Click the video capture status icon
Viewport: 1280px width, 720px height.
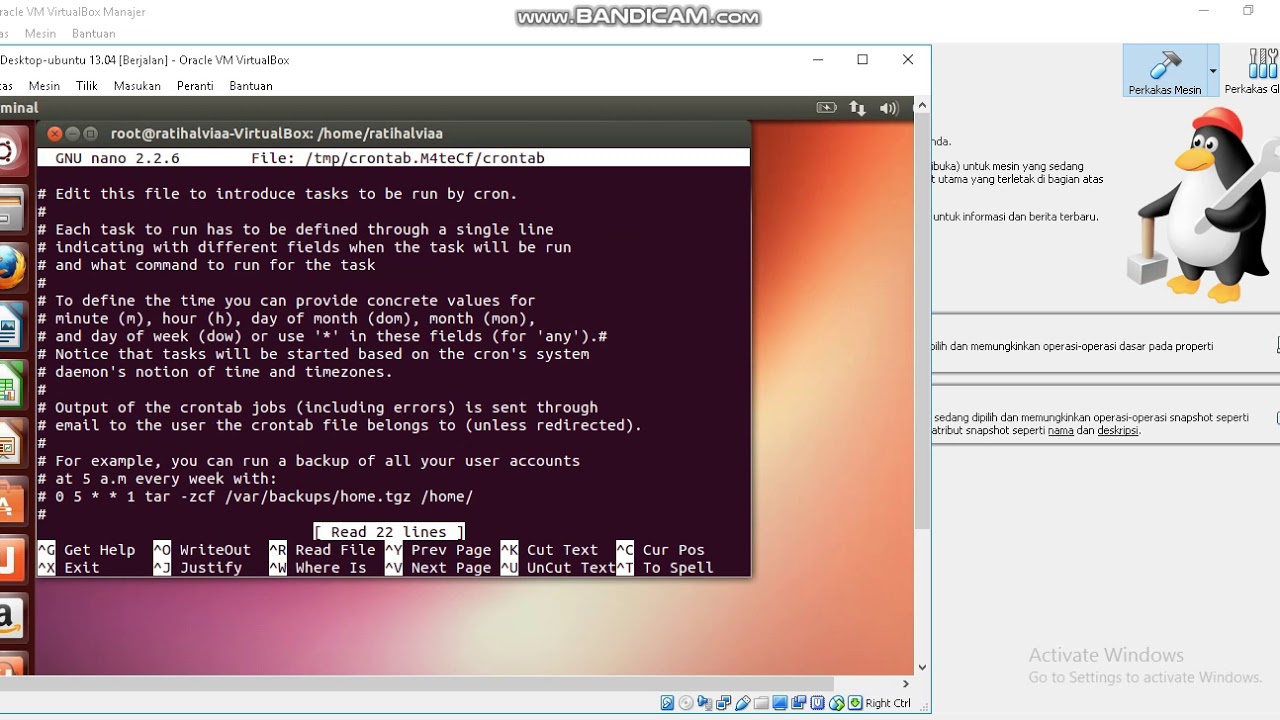800,703
